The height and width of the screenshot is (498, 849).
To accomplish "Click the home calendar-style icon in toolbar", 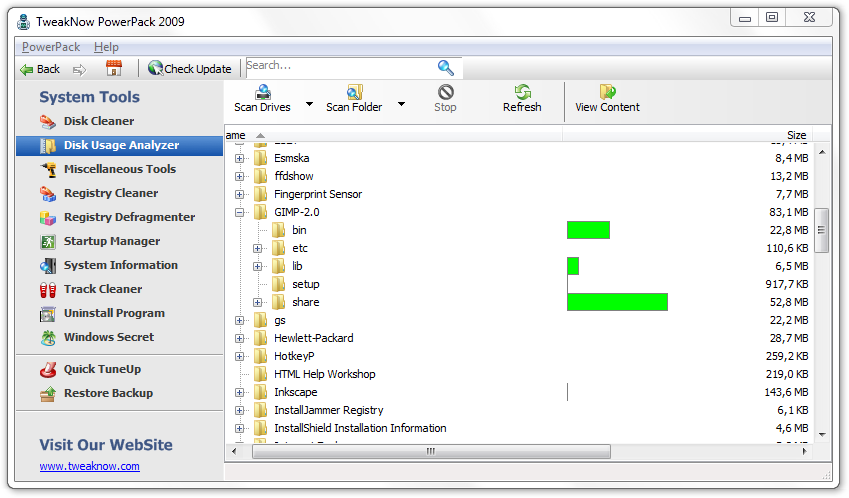I will (114, 69).
